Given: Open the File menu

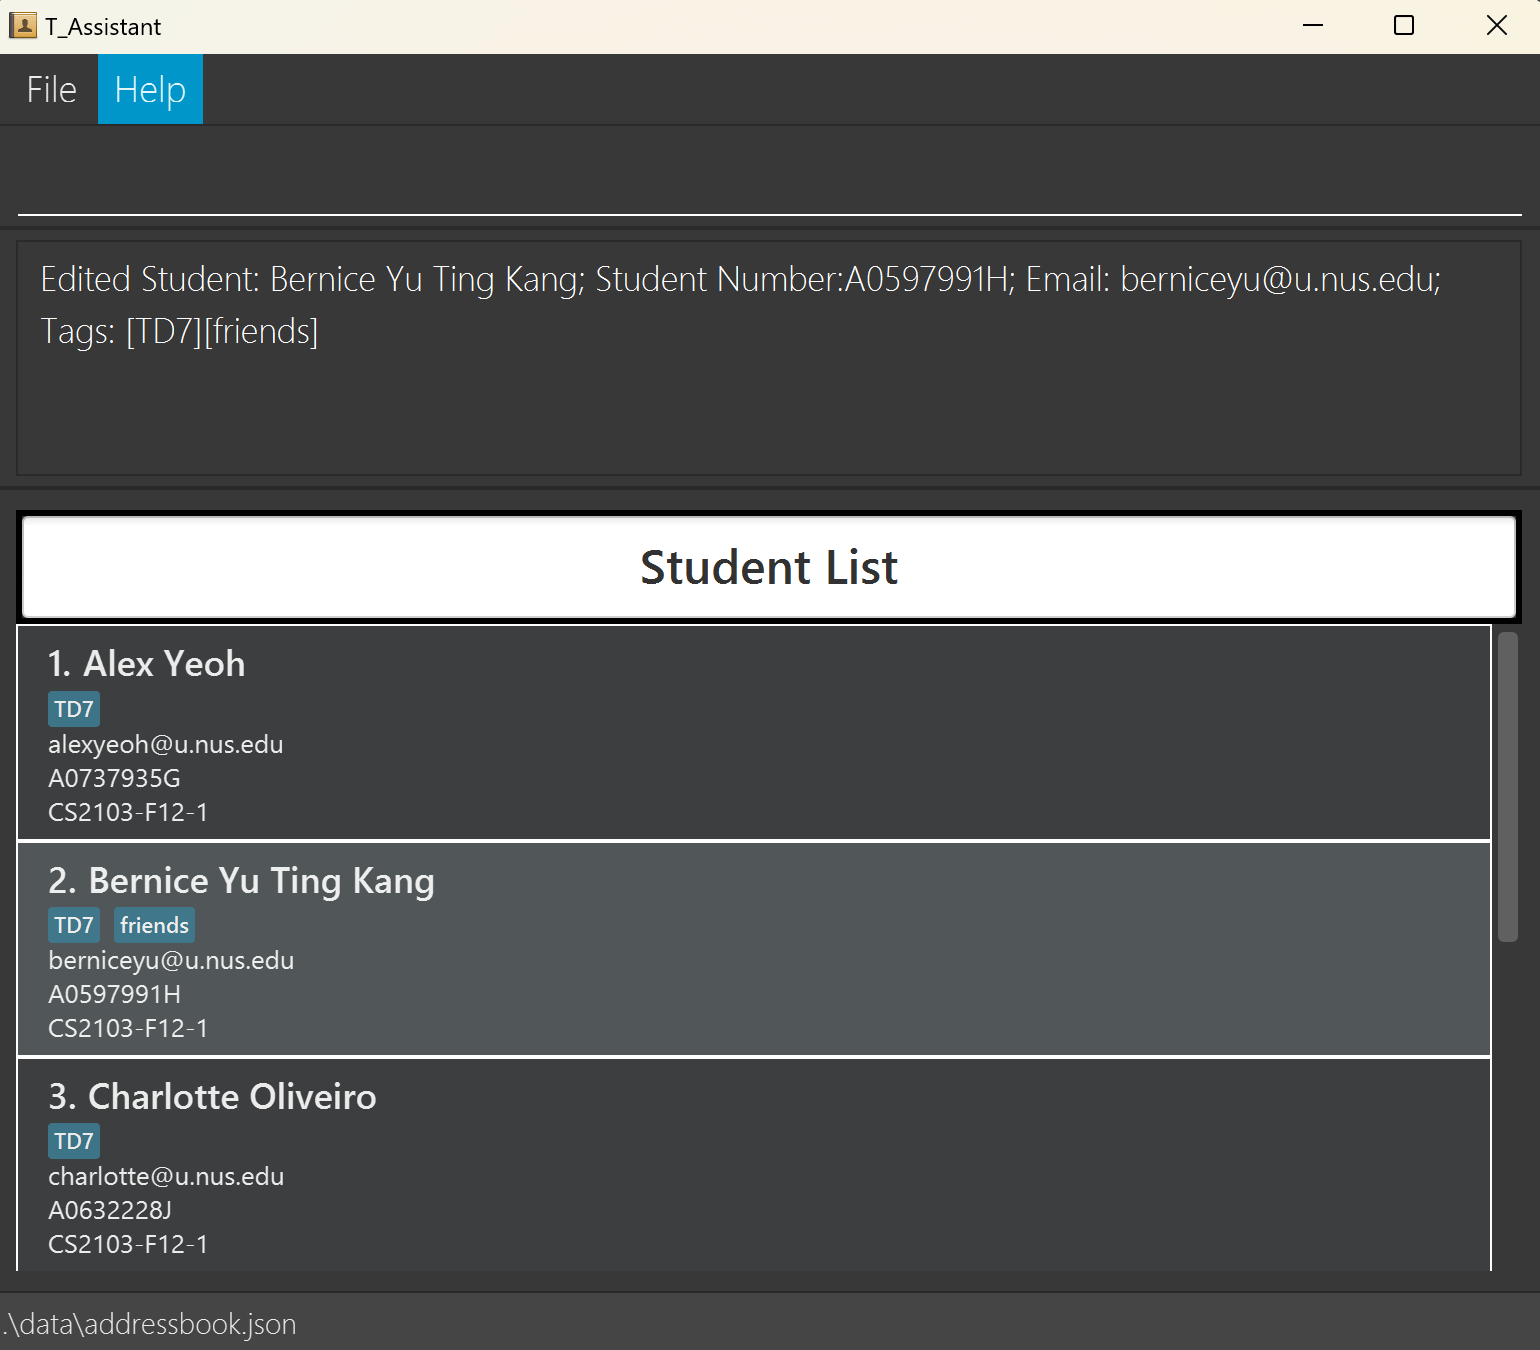Looking at the screenshot, I should [x=51, y=90].
